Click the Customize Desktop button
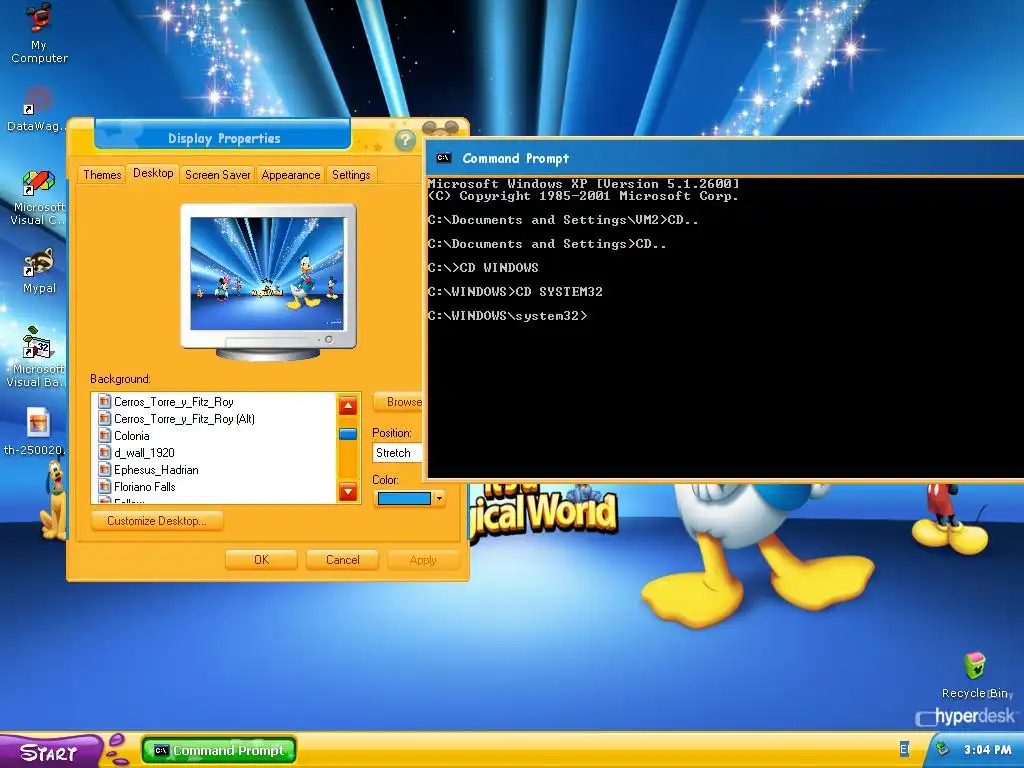The height and width of the screenshot is (768, 1024). point(157,520)
